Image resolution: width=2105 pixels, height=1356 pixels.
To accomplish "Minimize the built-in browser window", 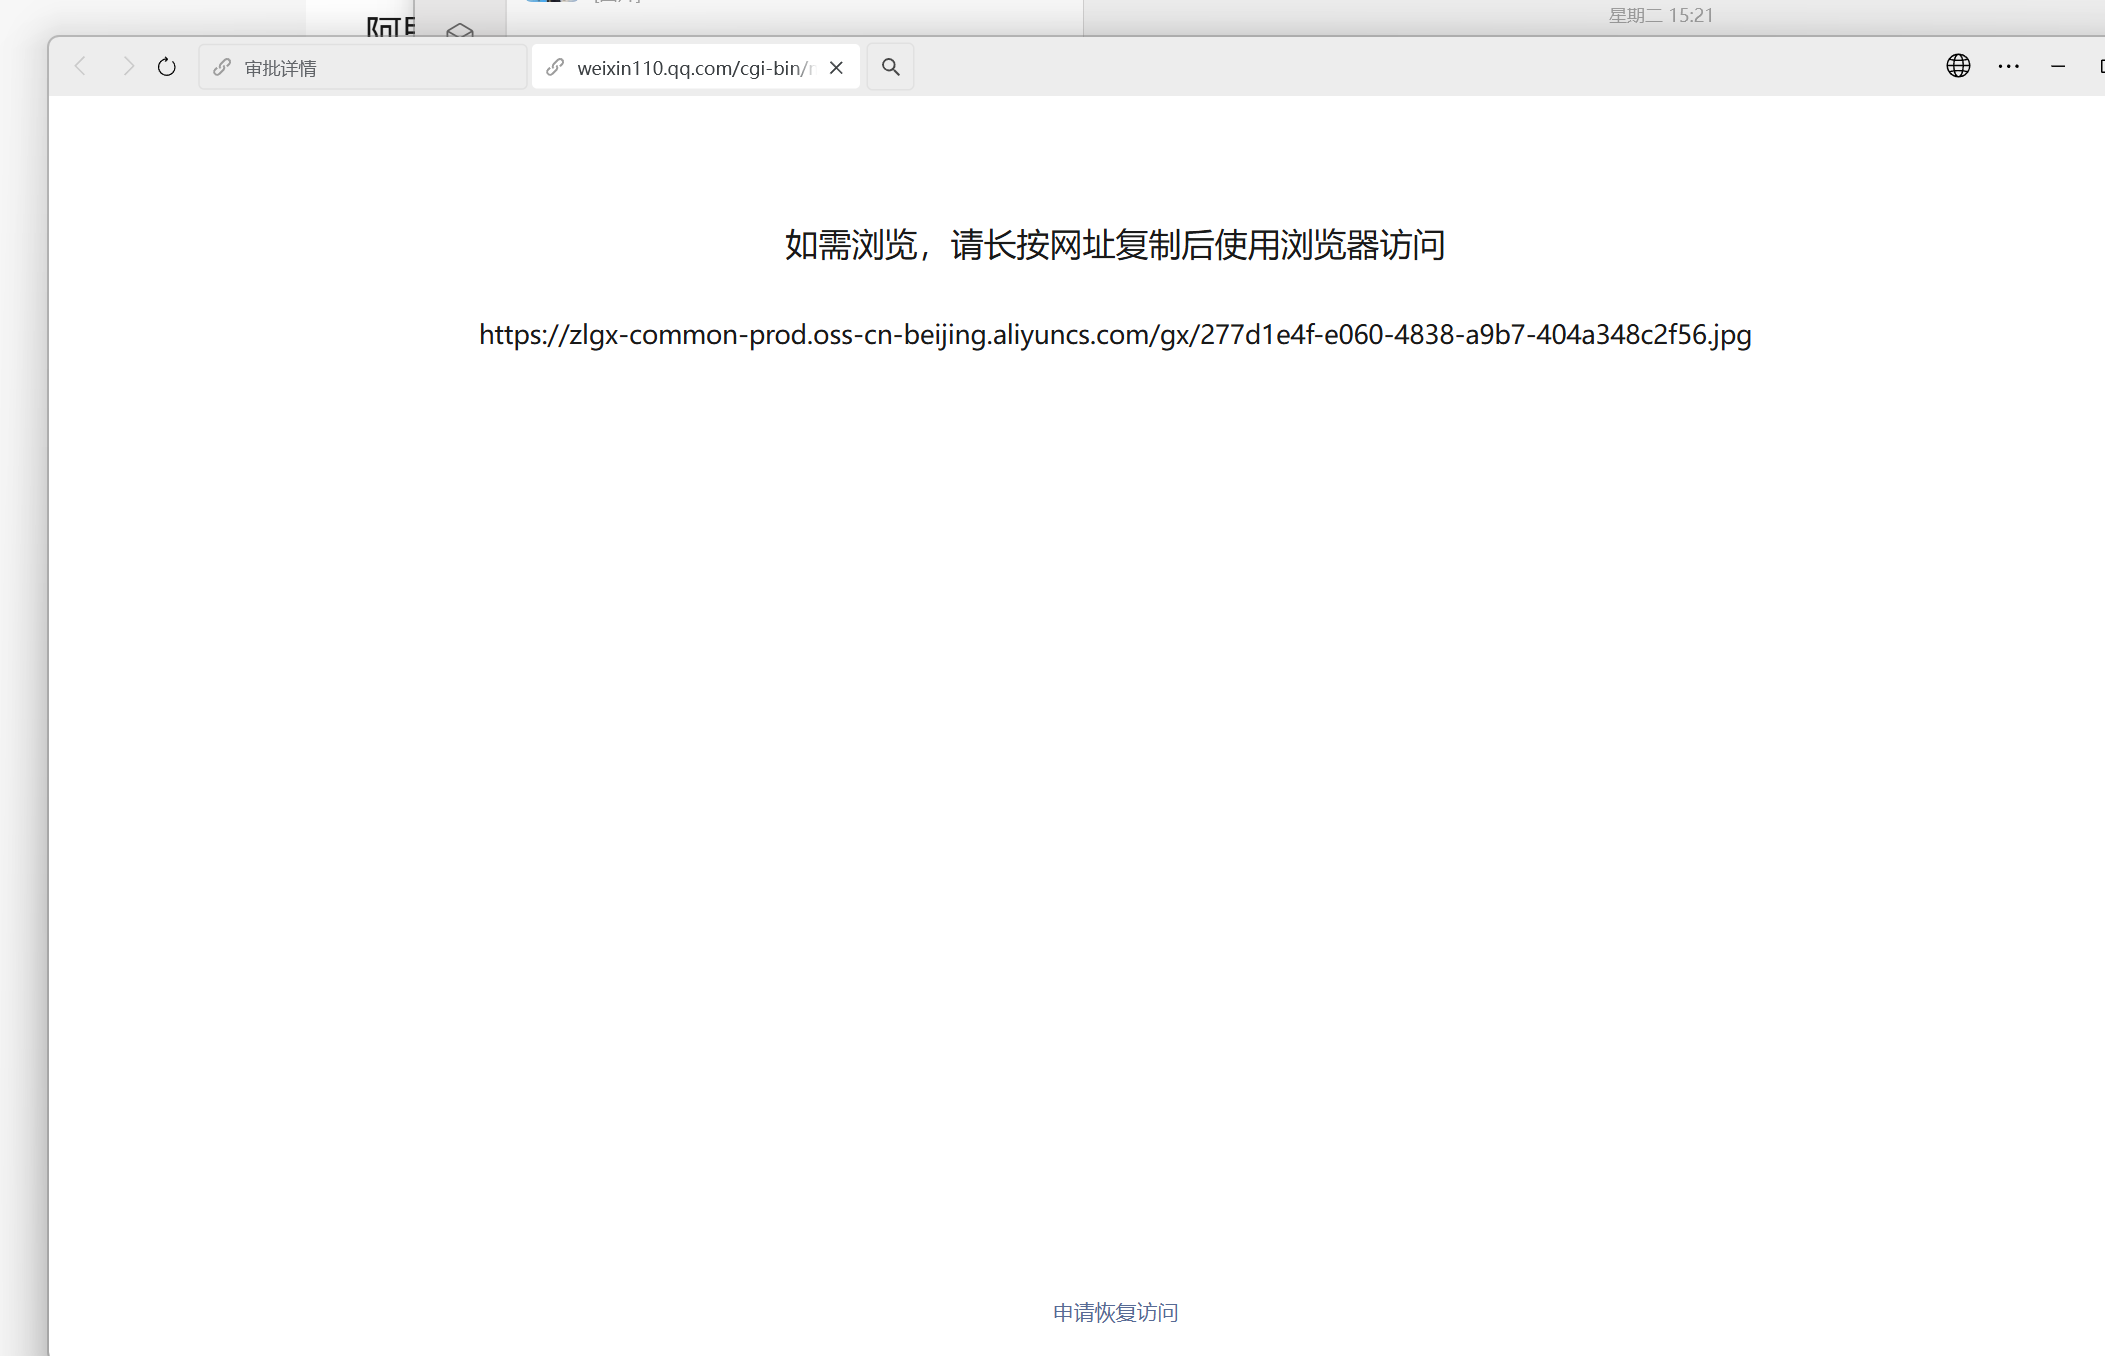I will click(2058, 67).
